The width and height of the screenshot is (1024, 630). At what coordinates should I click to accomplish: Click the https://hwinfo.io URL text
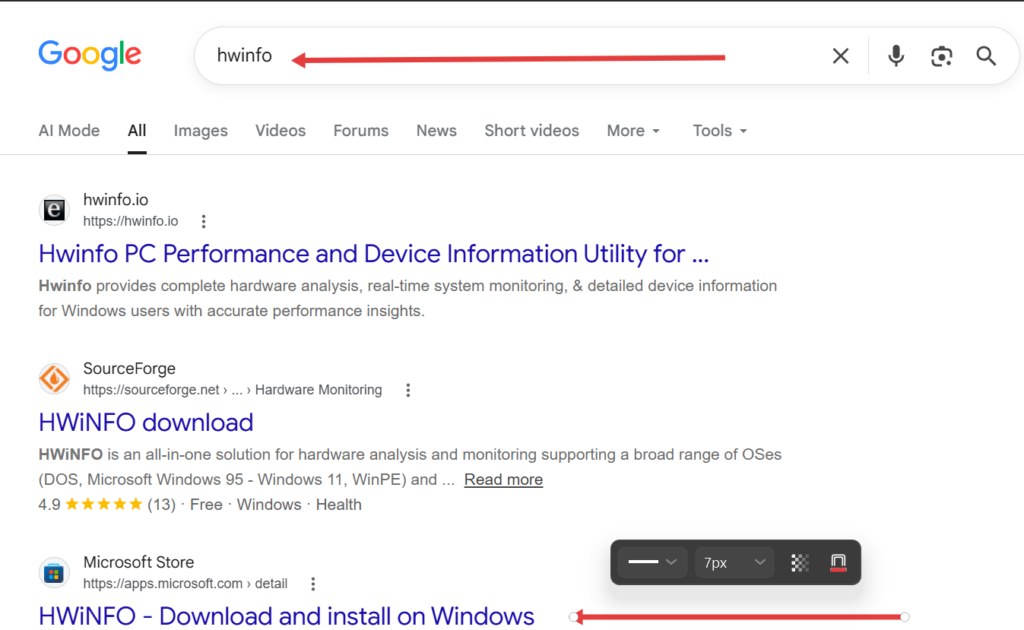pyautogui.click(x=131, y=221)
